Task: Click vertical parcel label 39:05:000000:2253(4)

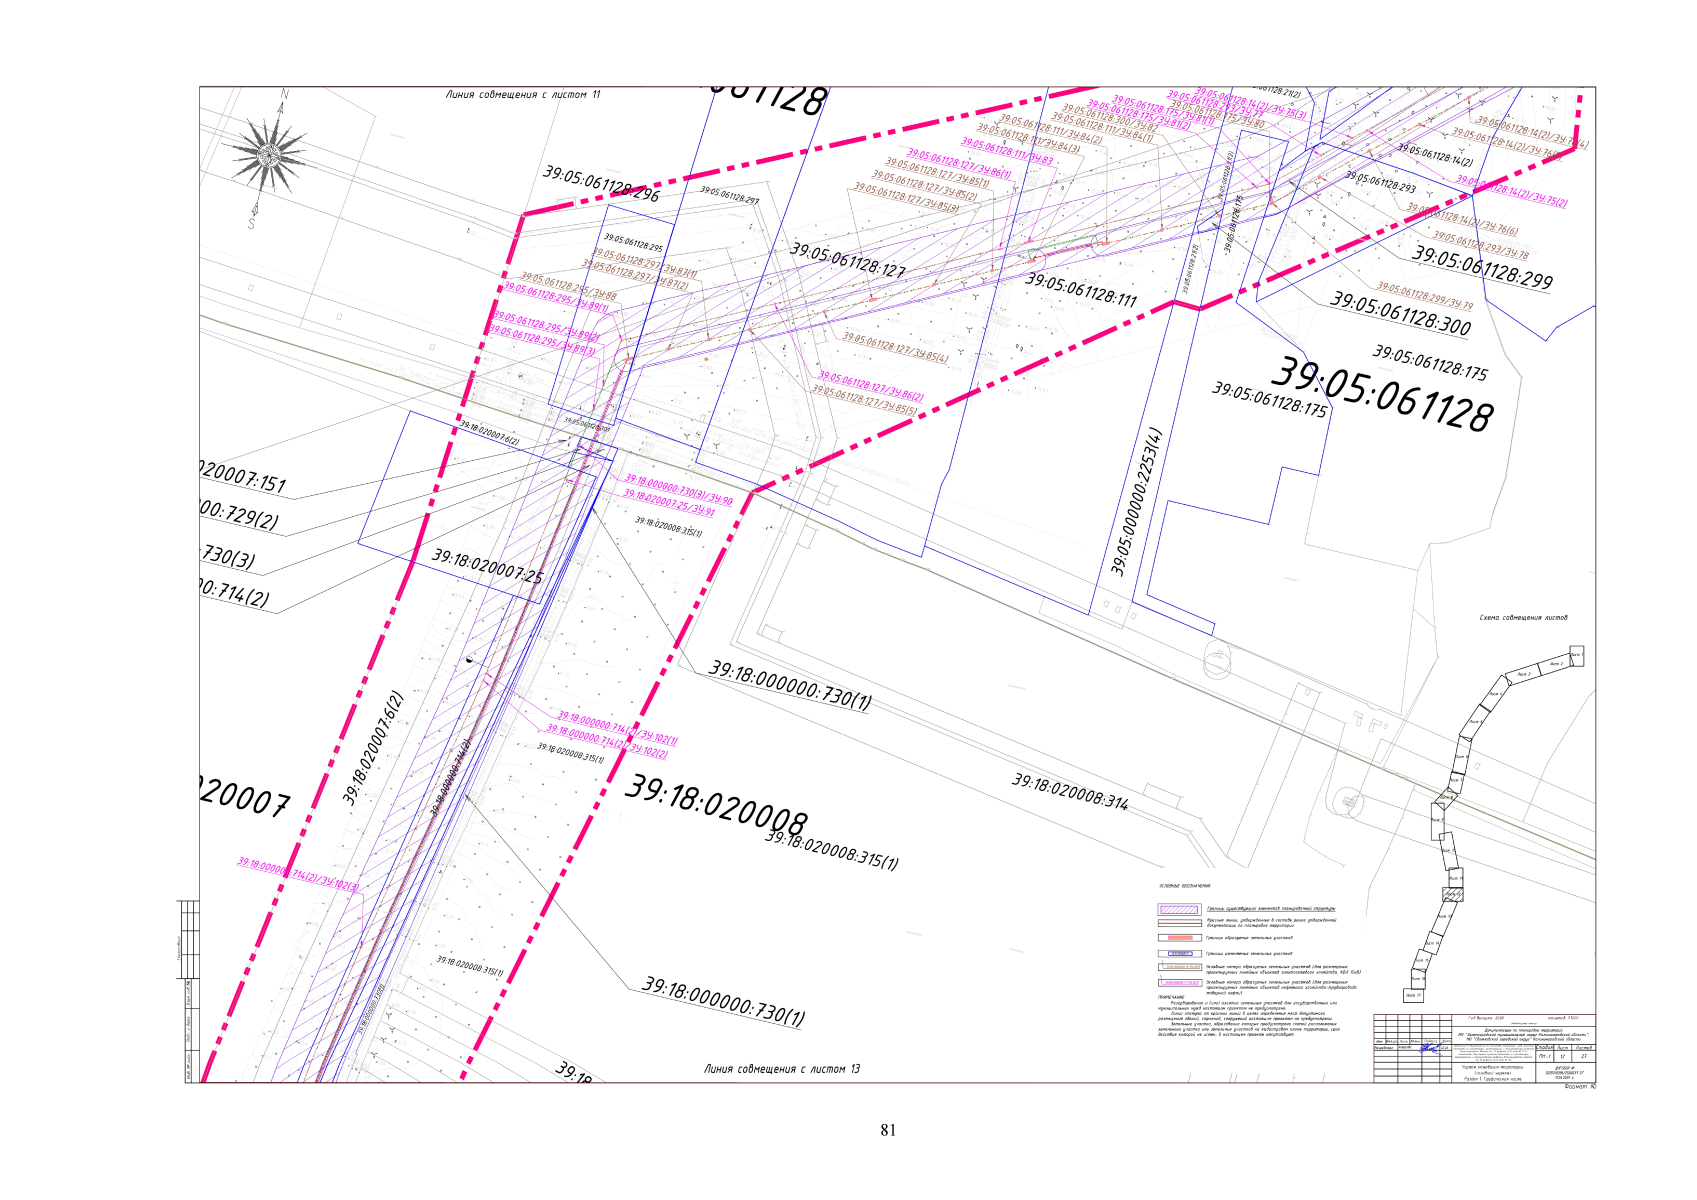Action: click(1137, 502)
